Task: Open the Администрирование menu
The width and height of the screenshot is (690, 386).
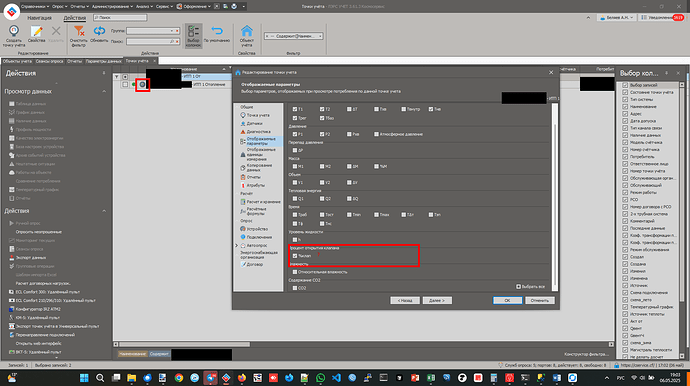Action: pos(112,6)
